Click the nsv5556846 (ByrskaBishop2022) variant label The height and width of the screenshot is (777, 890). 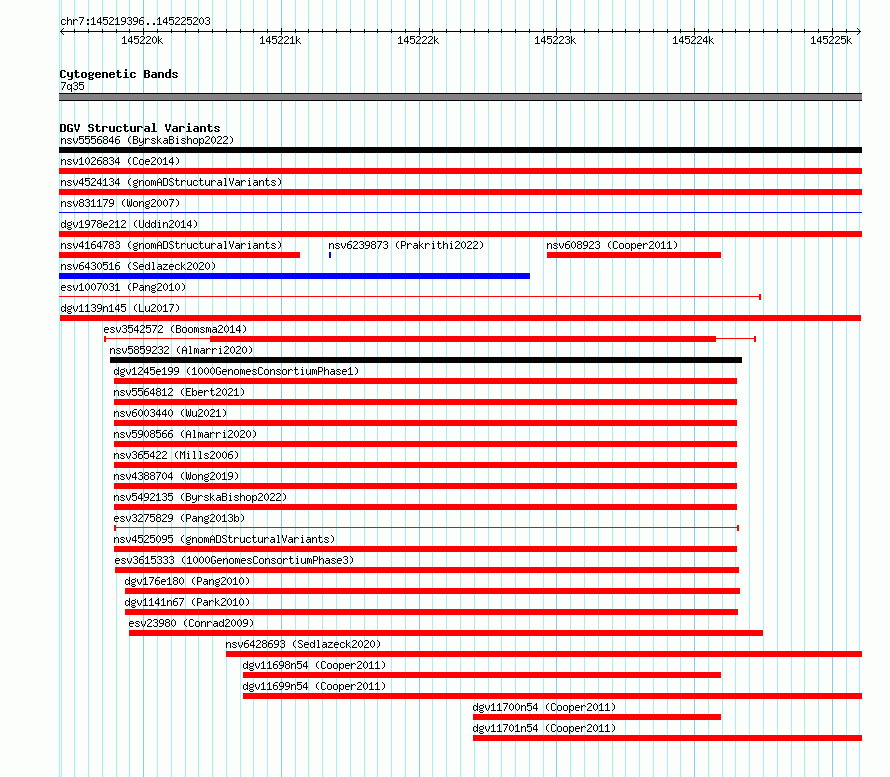click(x=147, y=140)
